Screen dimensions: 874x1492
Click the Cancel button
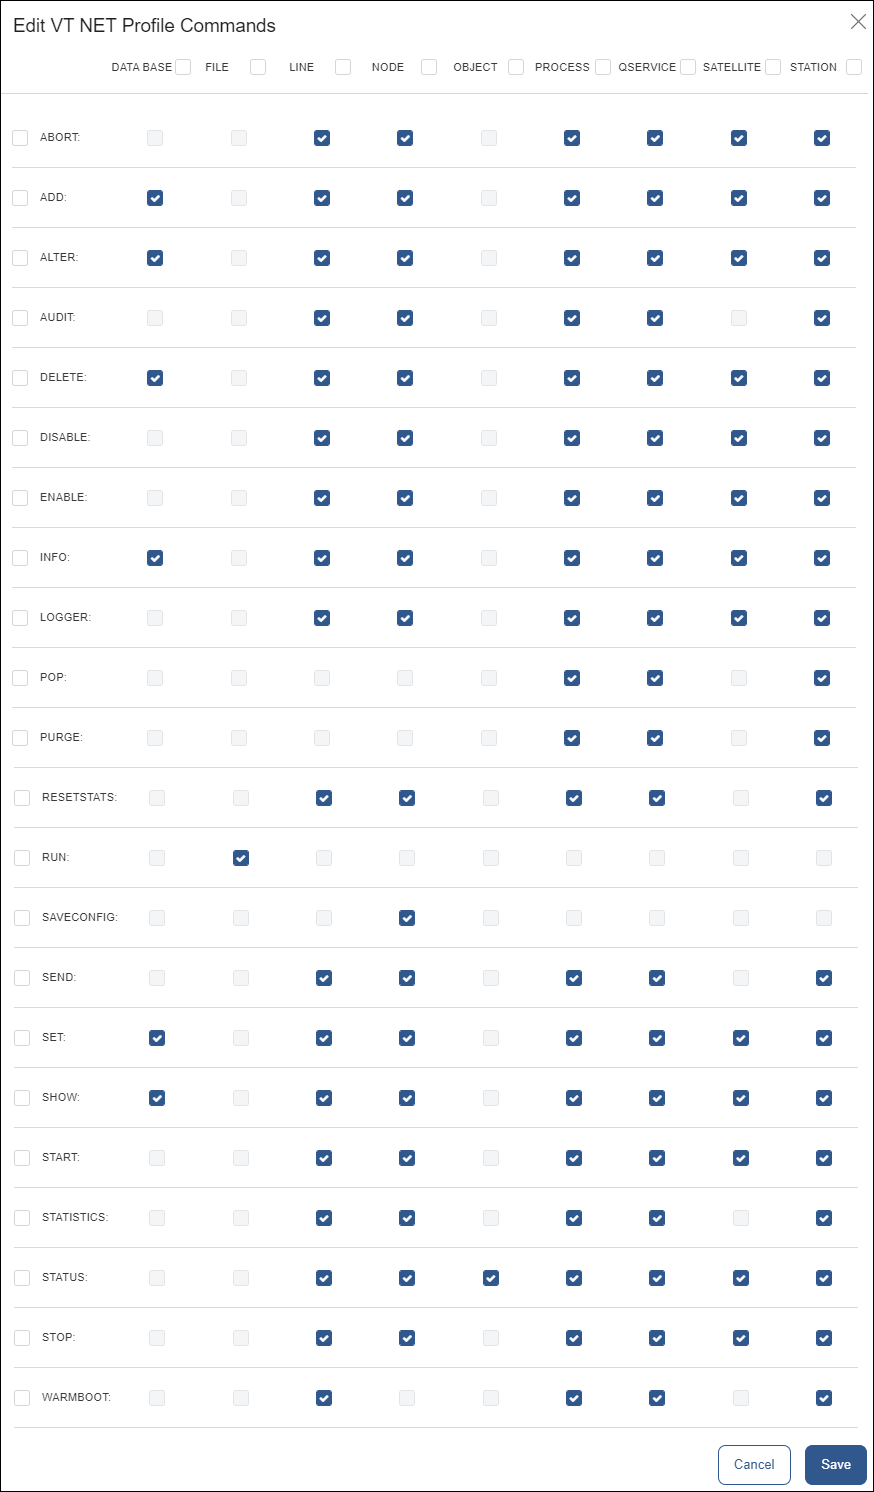pos(754,1464)
